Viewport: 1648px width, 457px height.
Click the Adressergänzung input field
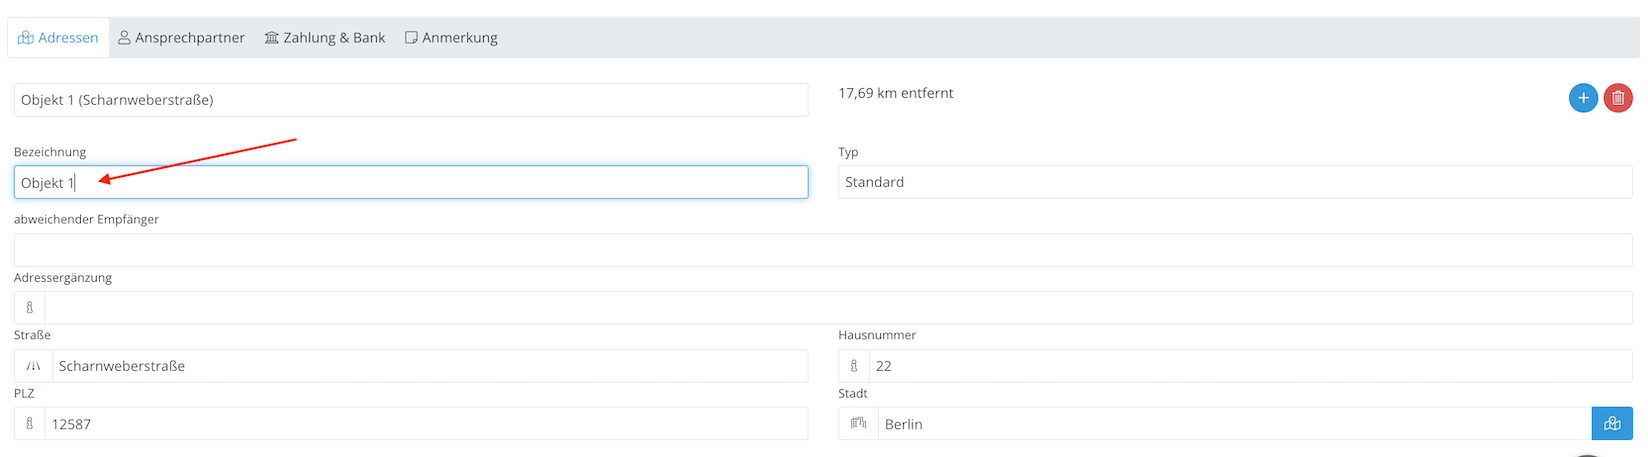click(x=838, y=308)
